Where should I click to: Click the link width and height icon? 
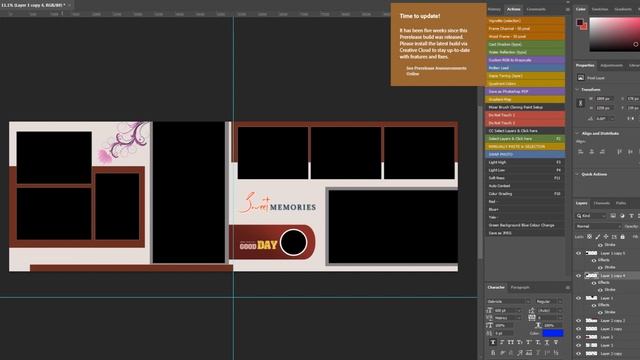coord(580,103)
